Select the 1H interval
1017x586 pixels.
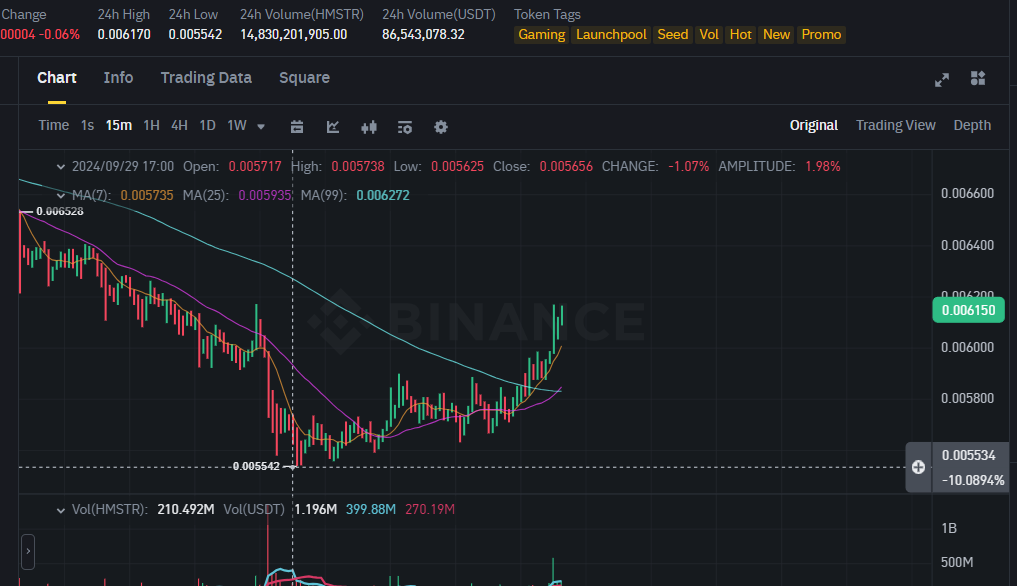[x=151, y=125]
